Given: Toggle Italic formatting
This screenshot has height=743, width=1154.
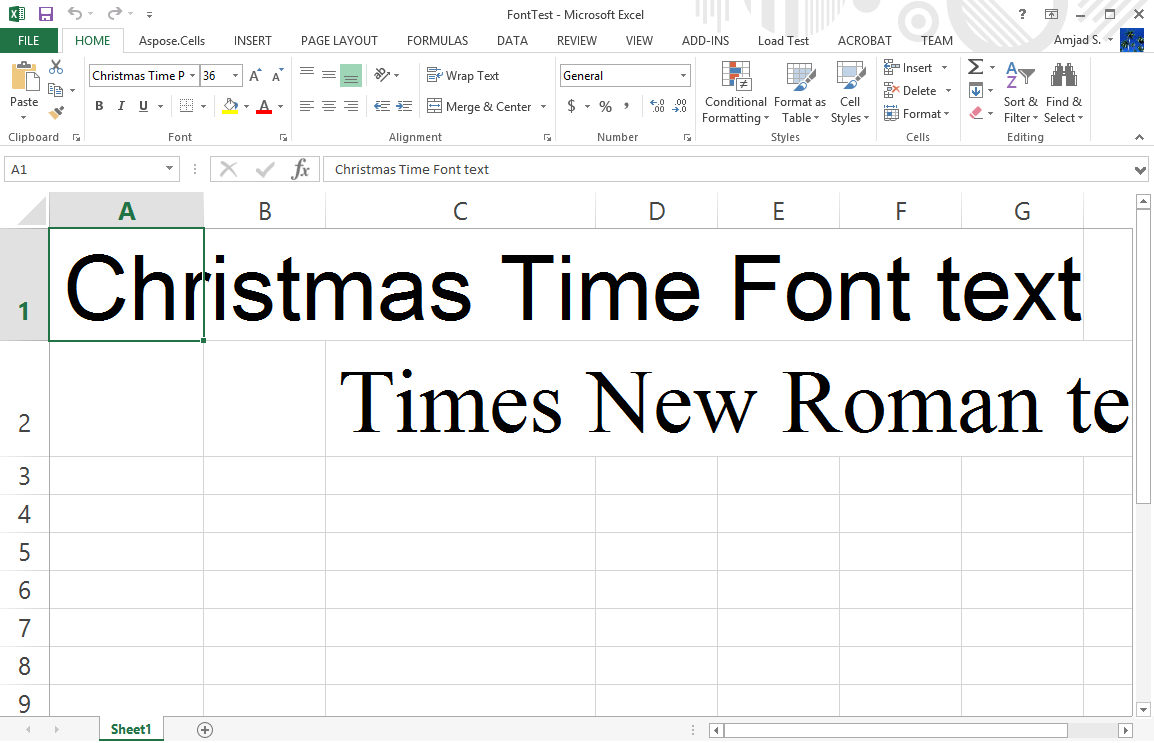Looking at the screenshot, I should coord(121,106).
